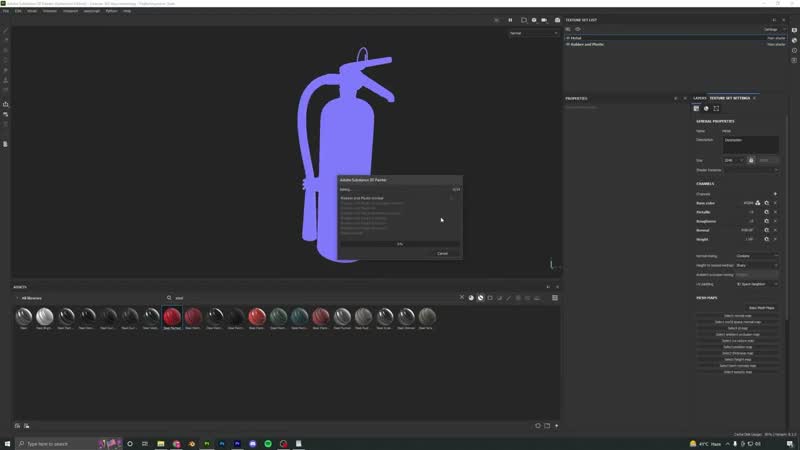Screen dimensions: 800x450
Task: Open the Python menu
Action: coord(111,11)
